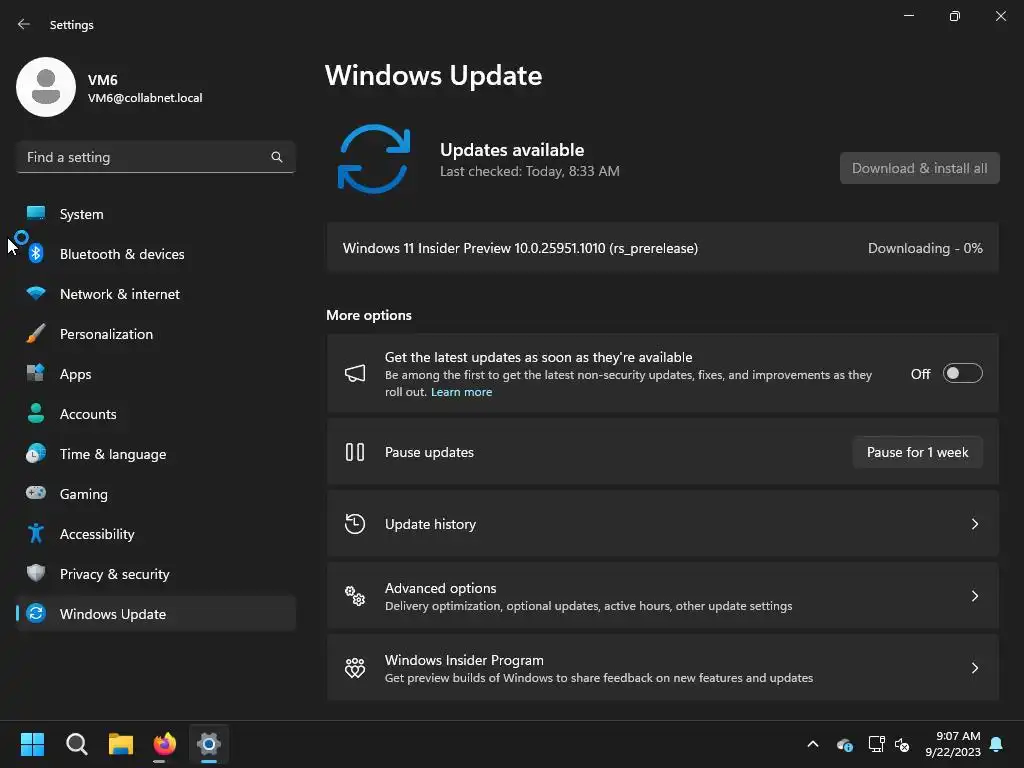Click the Accessibility figure icon
Image resolution: width=1024 pixels, height=768 pixels.
tap(36, 534)
